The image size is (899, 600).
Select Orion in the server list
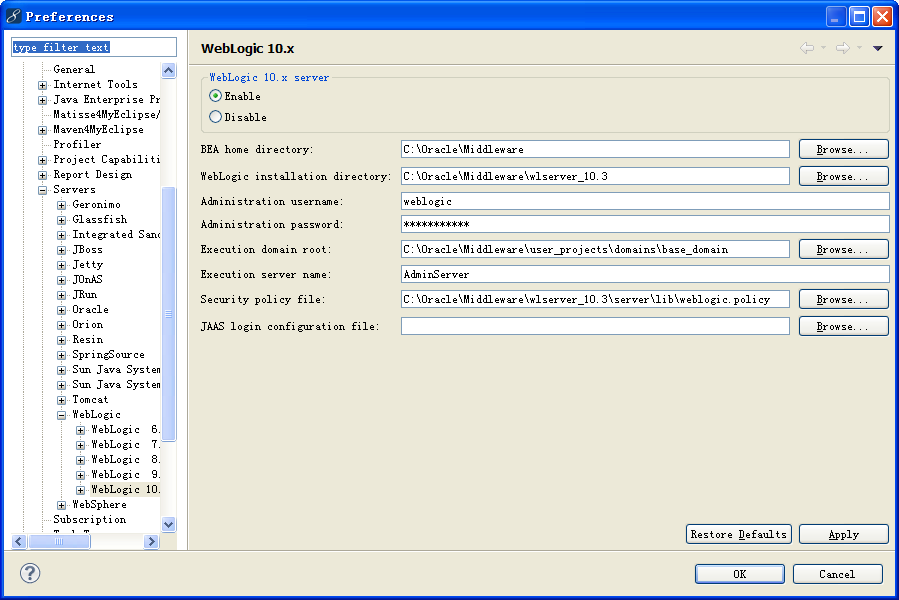[88, 324]
